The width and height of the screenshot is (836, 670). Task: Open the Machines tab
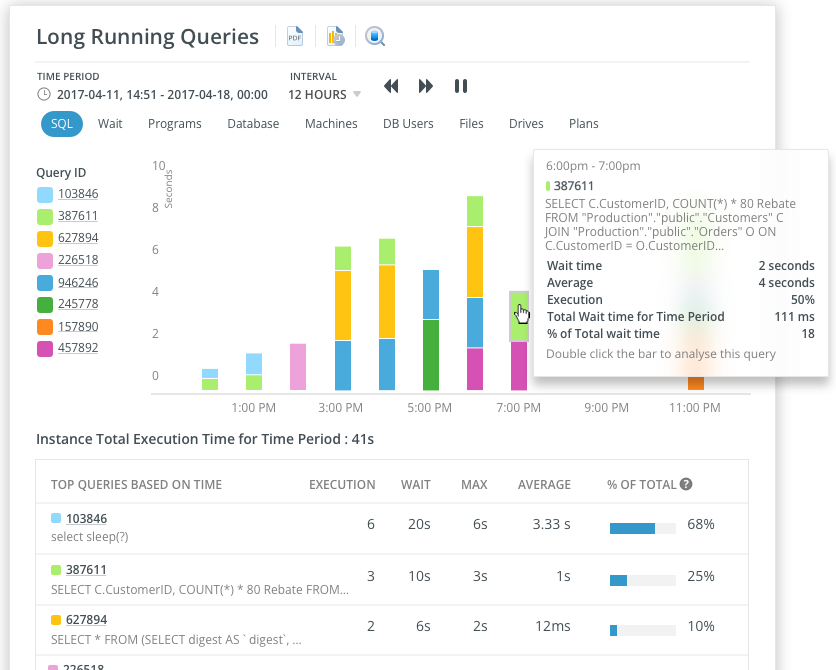(331, 124)
